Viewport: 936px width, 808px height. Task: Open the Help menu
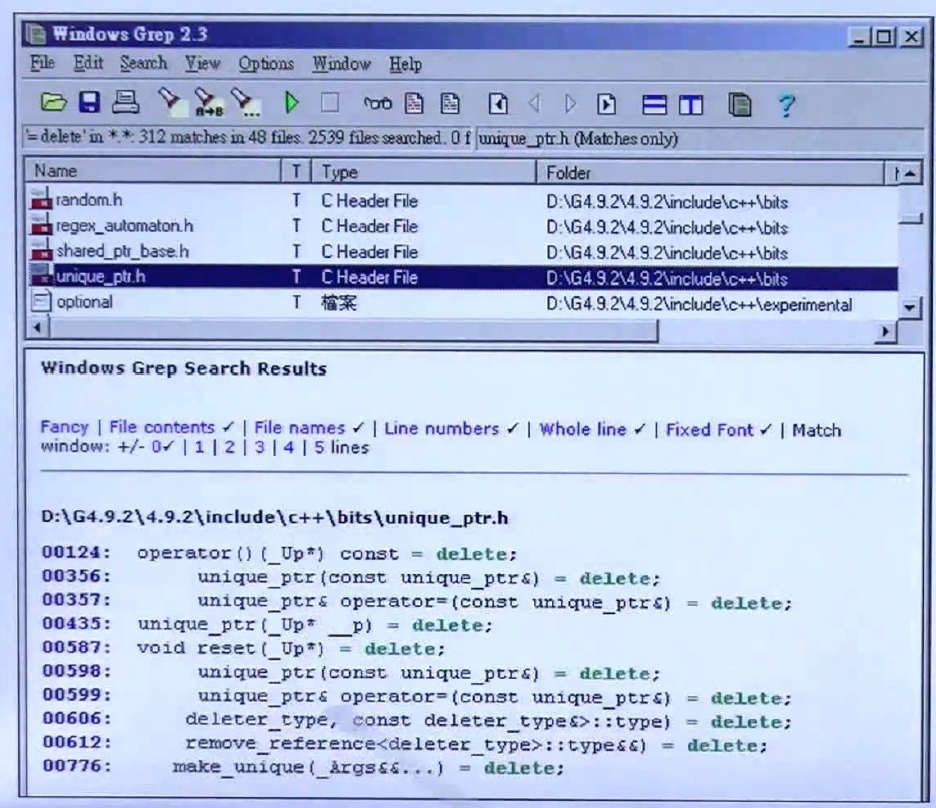coord(405,64)
